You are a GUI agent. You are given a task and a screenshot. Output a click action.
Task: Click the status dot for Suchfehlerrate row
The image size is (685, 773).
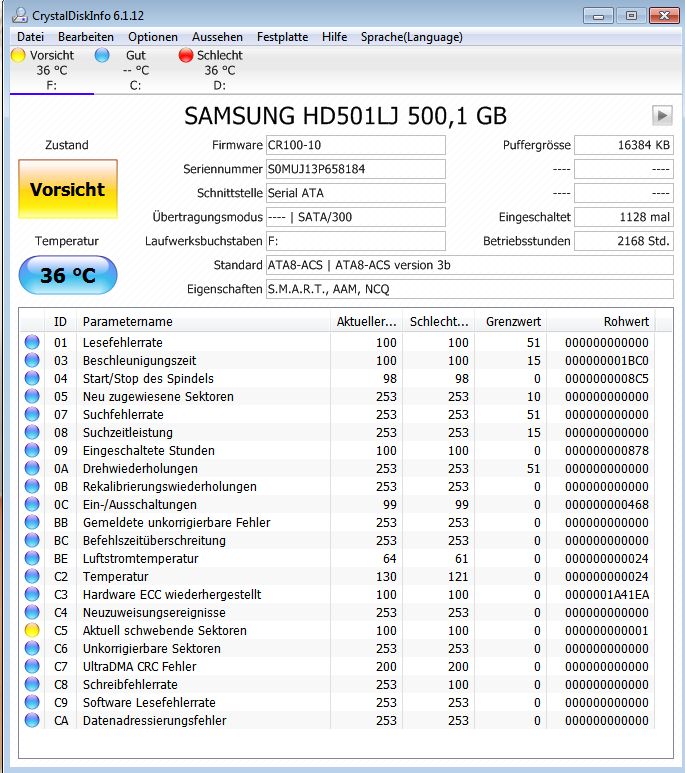[x=32, y=414]
